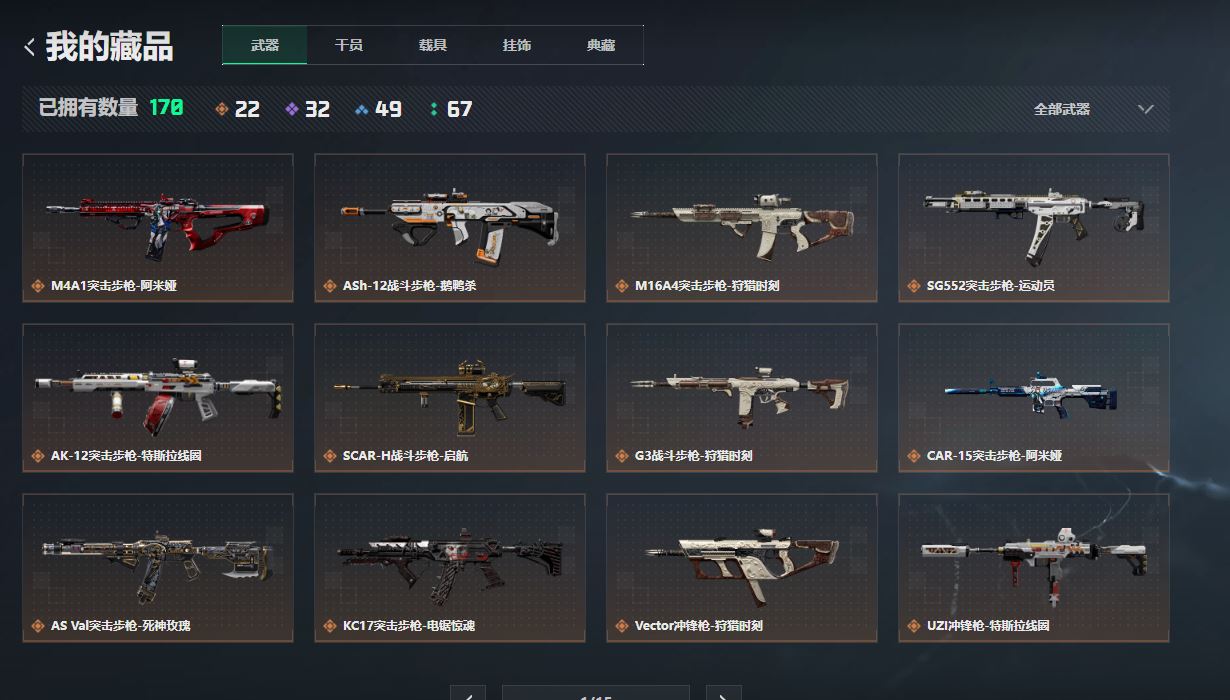Viewport: 1230px width, 700px height.
Task: Select the CAR-15突击步枪-阿米娅 skin card
Action: pos(1034,398)
